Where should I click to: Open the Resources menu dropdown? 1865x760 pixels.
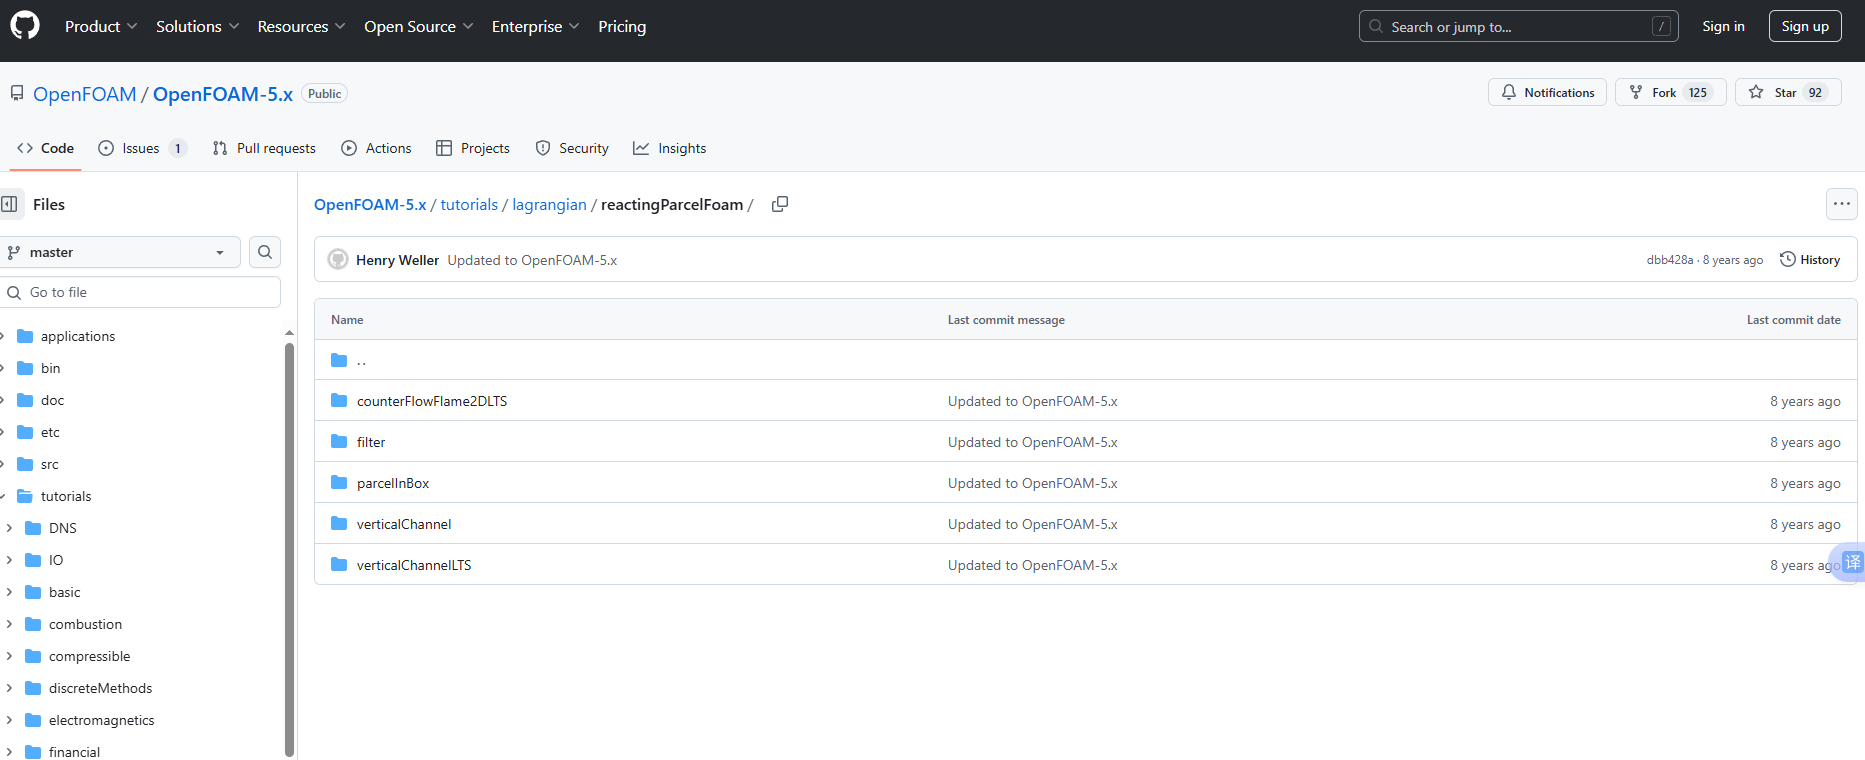point(301,26)
